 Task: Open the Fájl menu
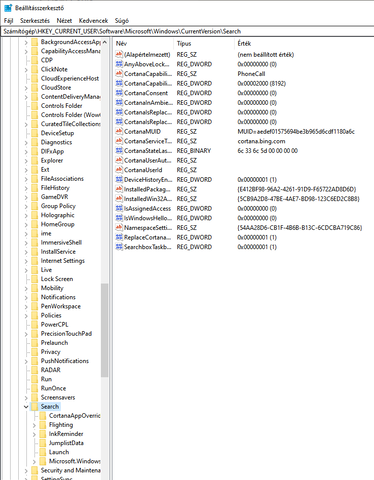click(x=8, y=21)
